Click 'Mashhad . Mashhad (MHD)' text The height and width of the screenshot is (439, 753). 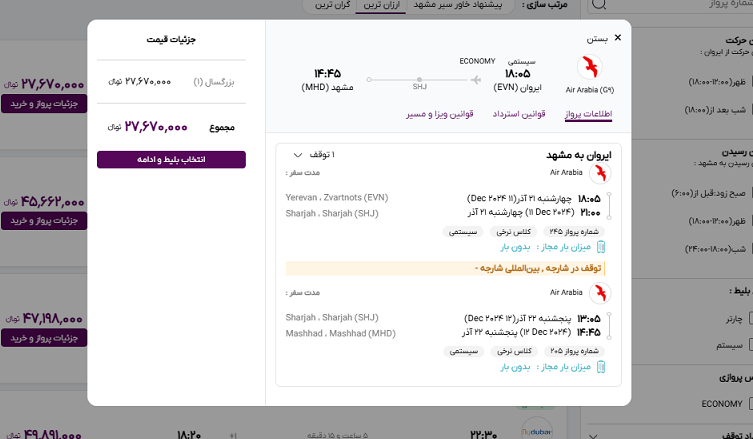pyautogui.click(x=340, y=333)
